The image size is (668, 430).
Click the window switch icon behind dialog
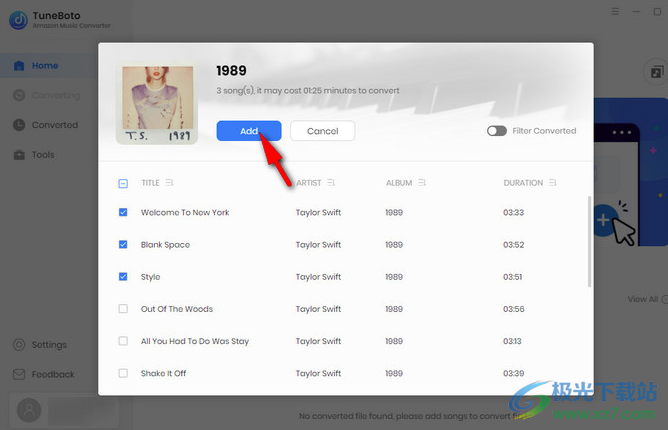pos(656,72)
